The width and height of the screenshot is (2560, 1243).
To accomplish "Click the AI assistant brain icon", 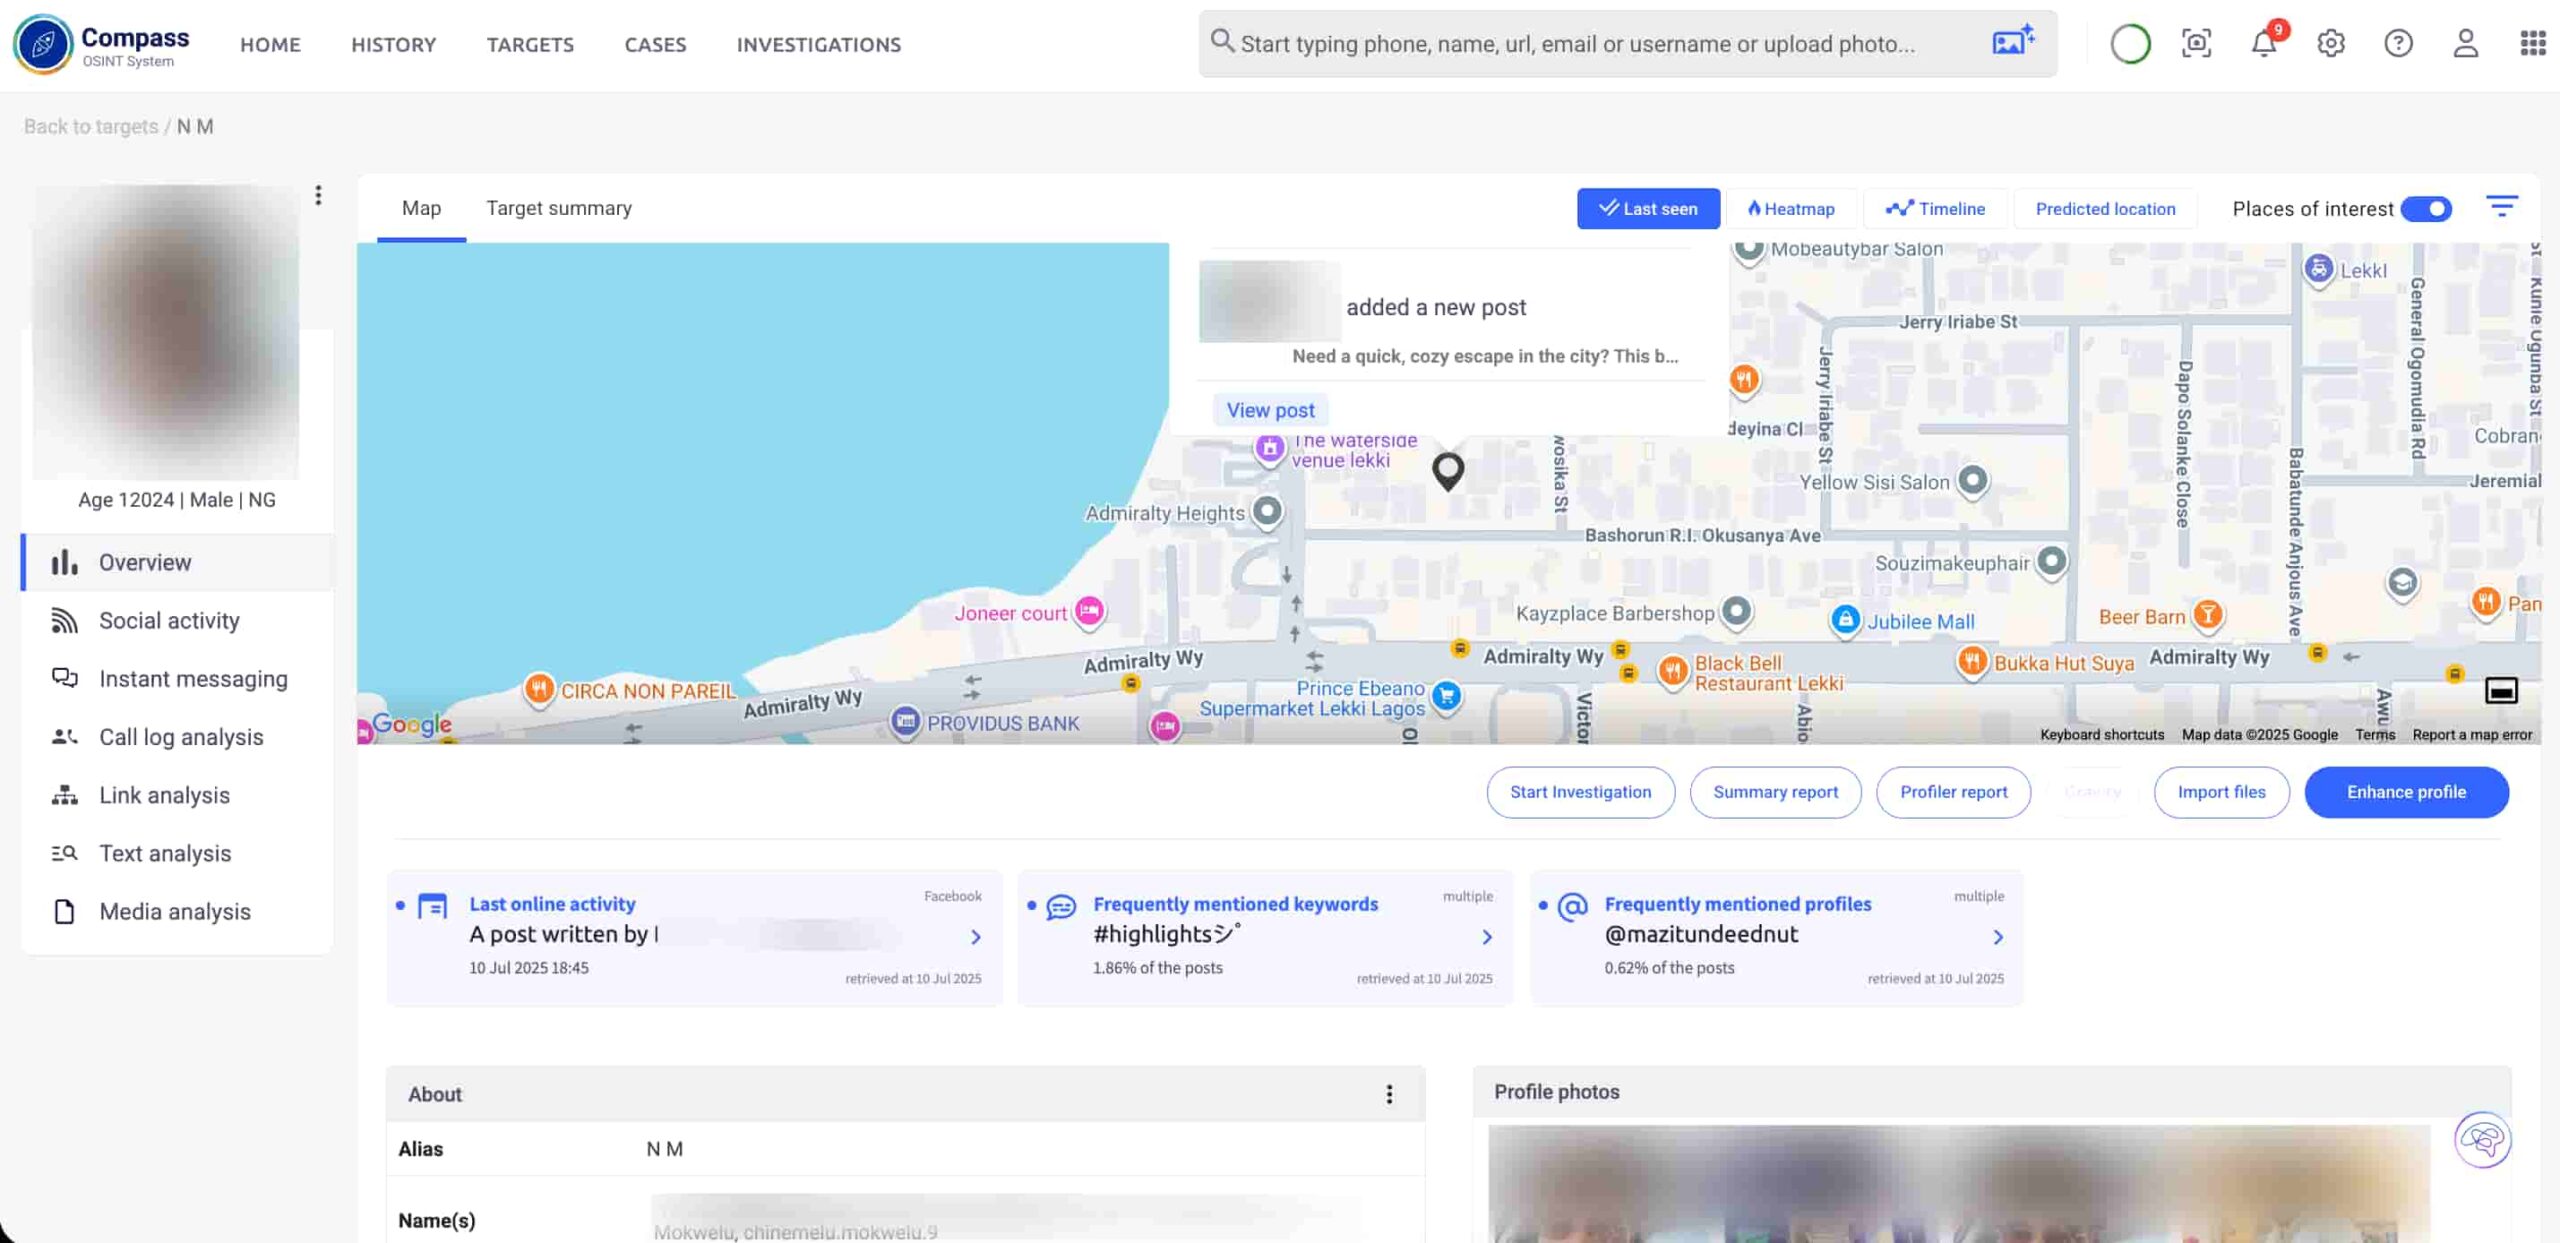I will pyautogui.click(x=2482, y=1139).
